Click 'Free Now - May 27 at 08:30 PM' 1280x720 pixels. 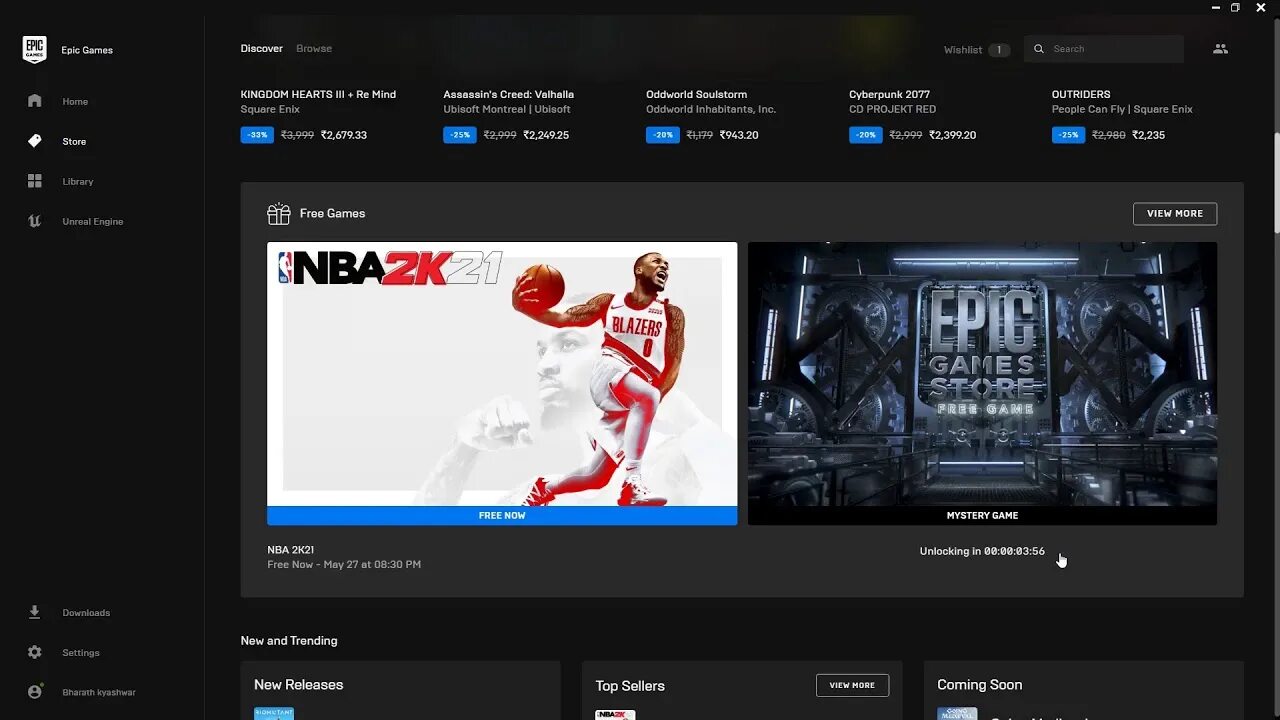click(344, 565)
